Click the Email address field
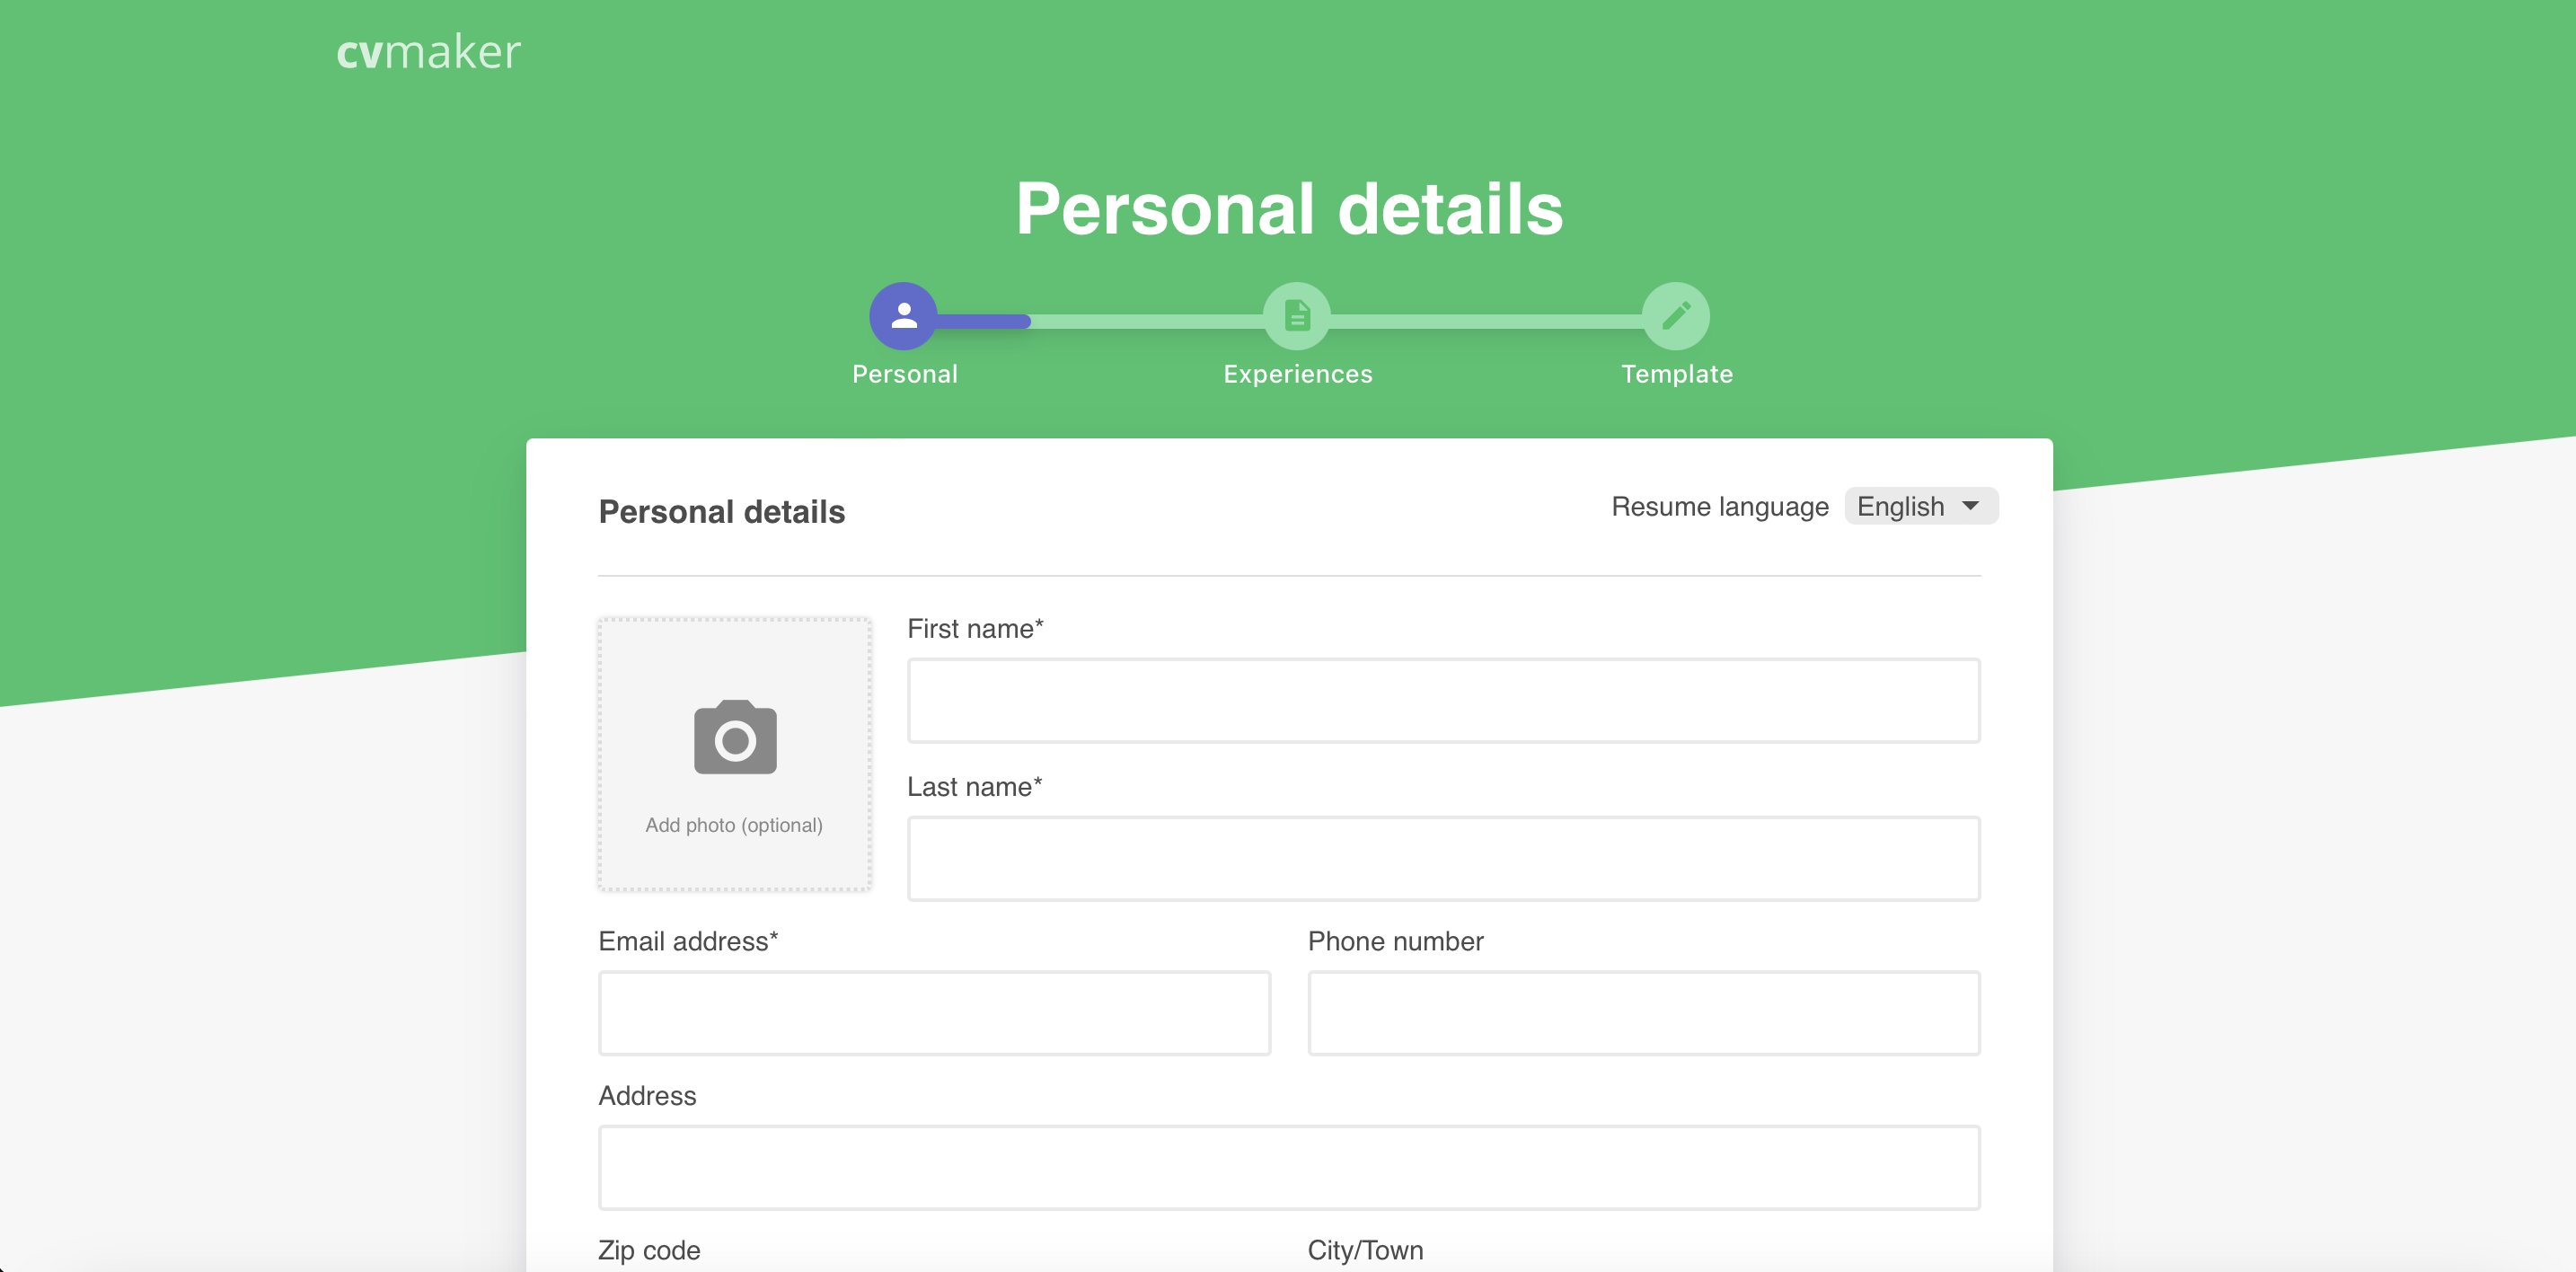The height and width of the screenshot is (1272, 2576). coord(934,1013)
